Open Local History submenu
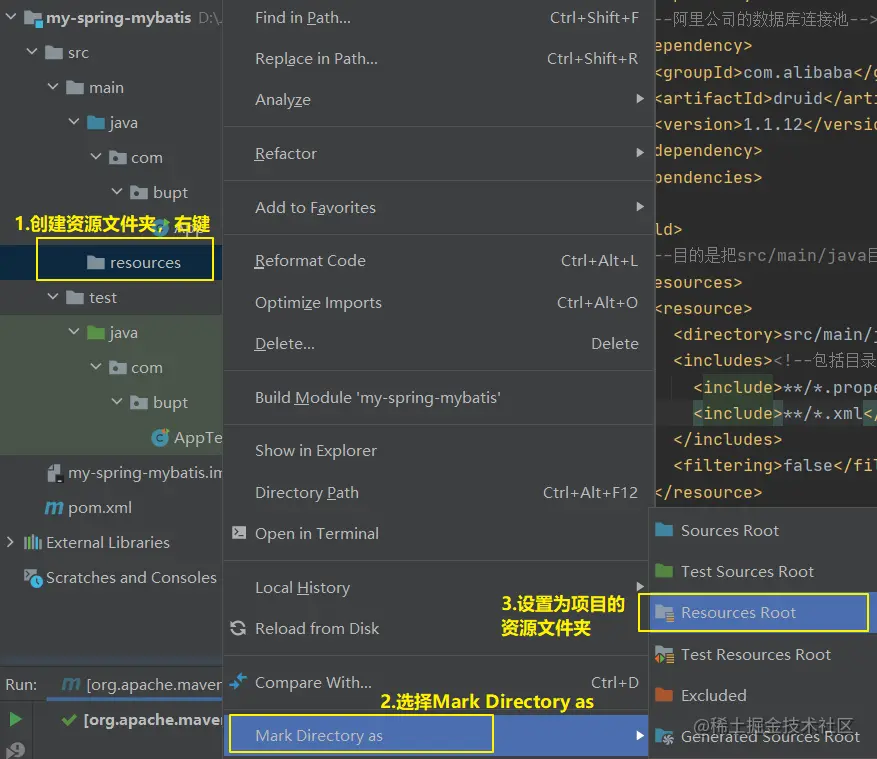The image size is (877, 759). click(438, 587)
